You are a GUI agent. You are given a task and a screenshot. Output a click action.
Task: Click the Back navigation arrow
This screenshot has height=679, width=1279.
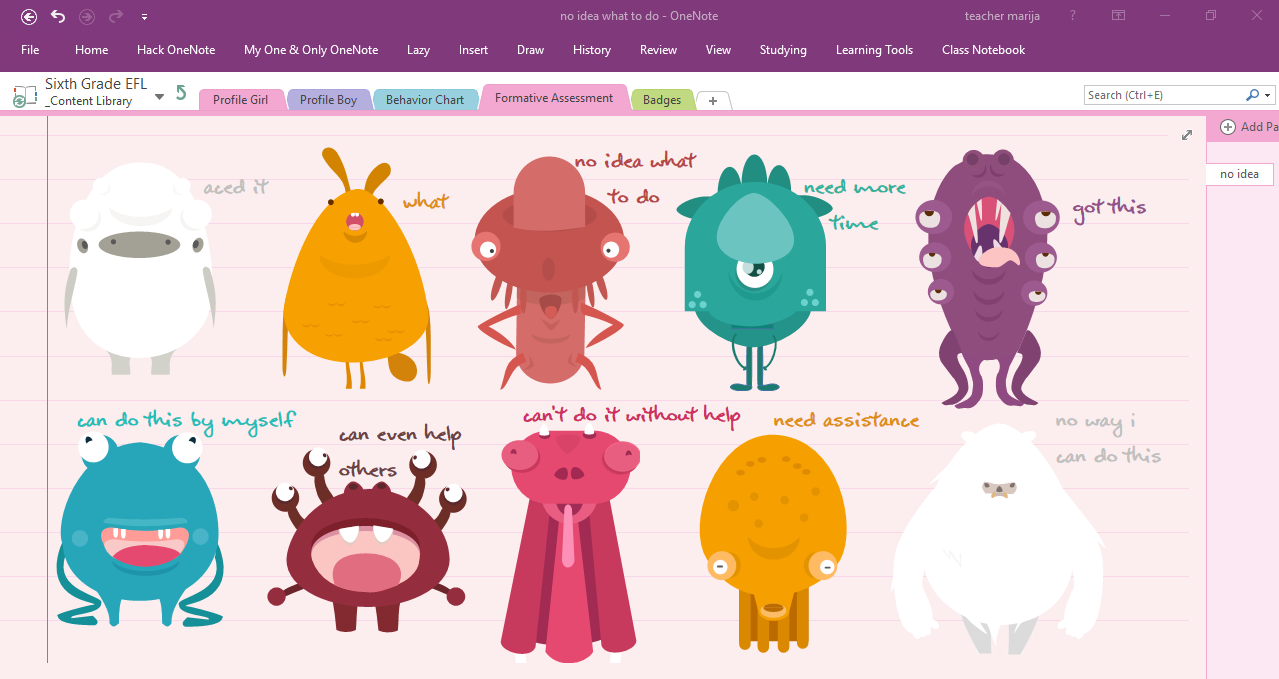click(28, 16)
